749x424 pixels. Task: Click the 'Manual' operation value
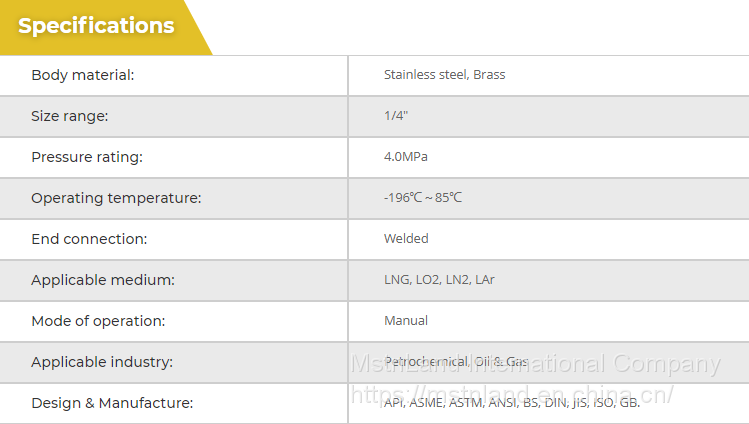pyautogui.click(x=406, y=321)
